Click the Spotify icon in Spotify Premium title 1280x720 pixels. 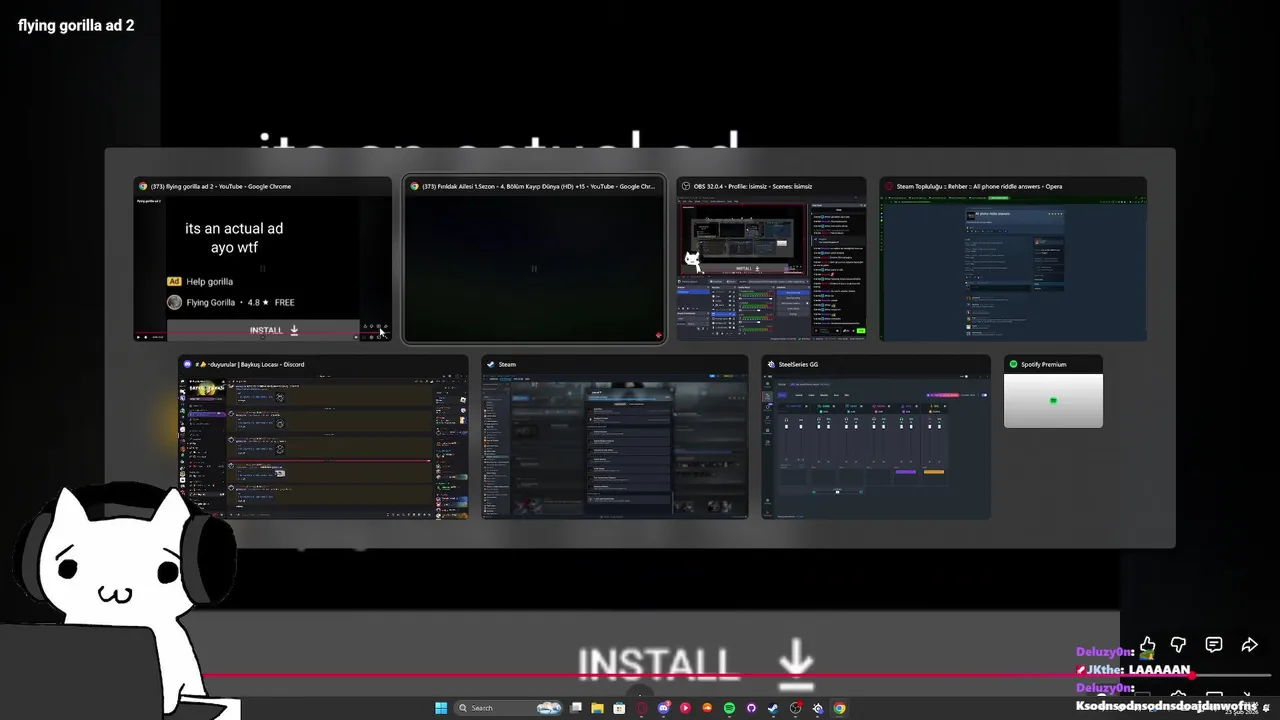[1013, 364]
